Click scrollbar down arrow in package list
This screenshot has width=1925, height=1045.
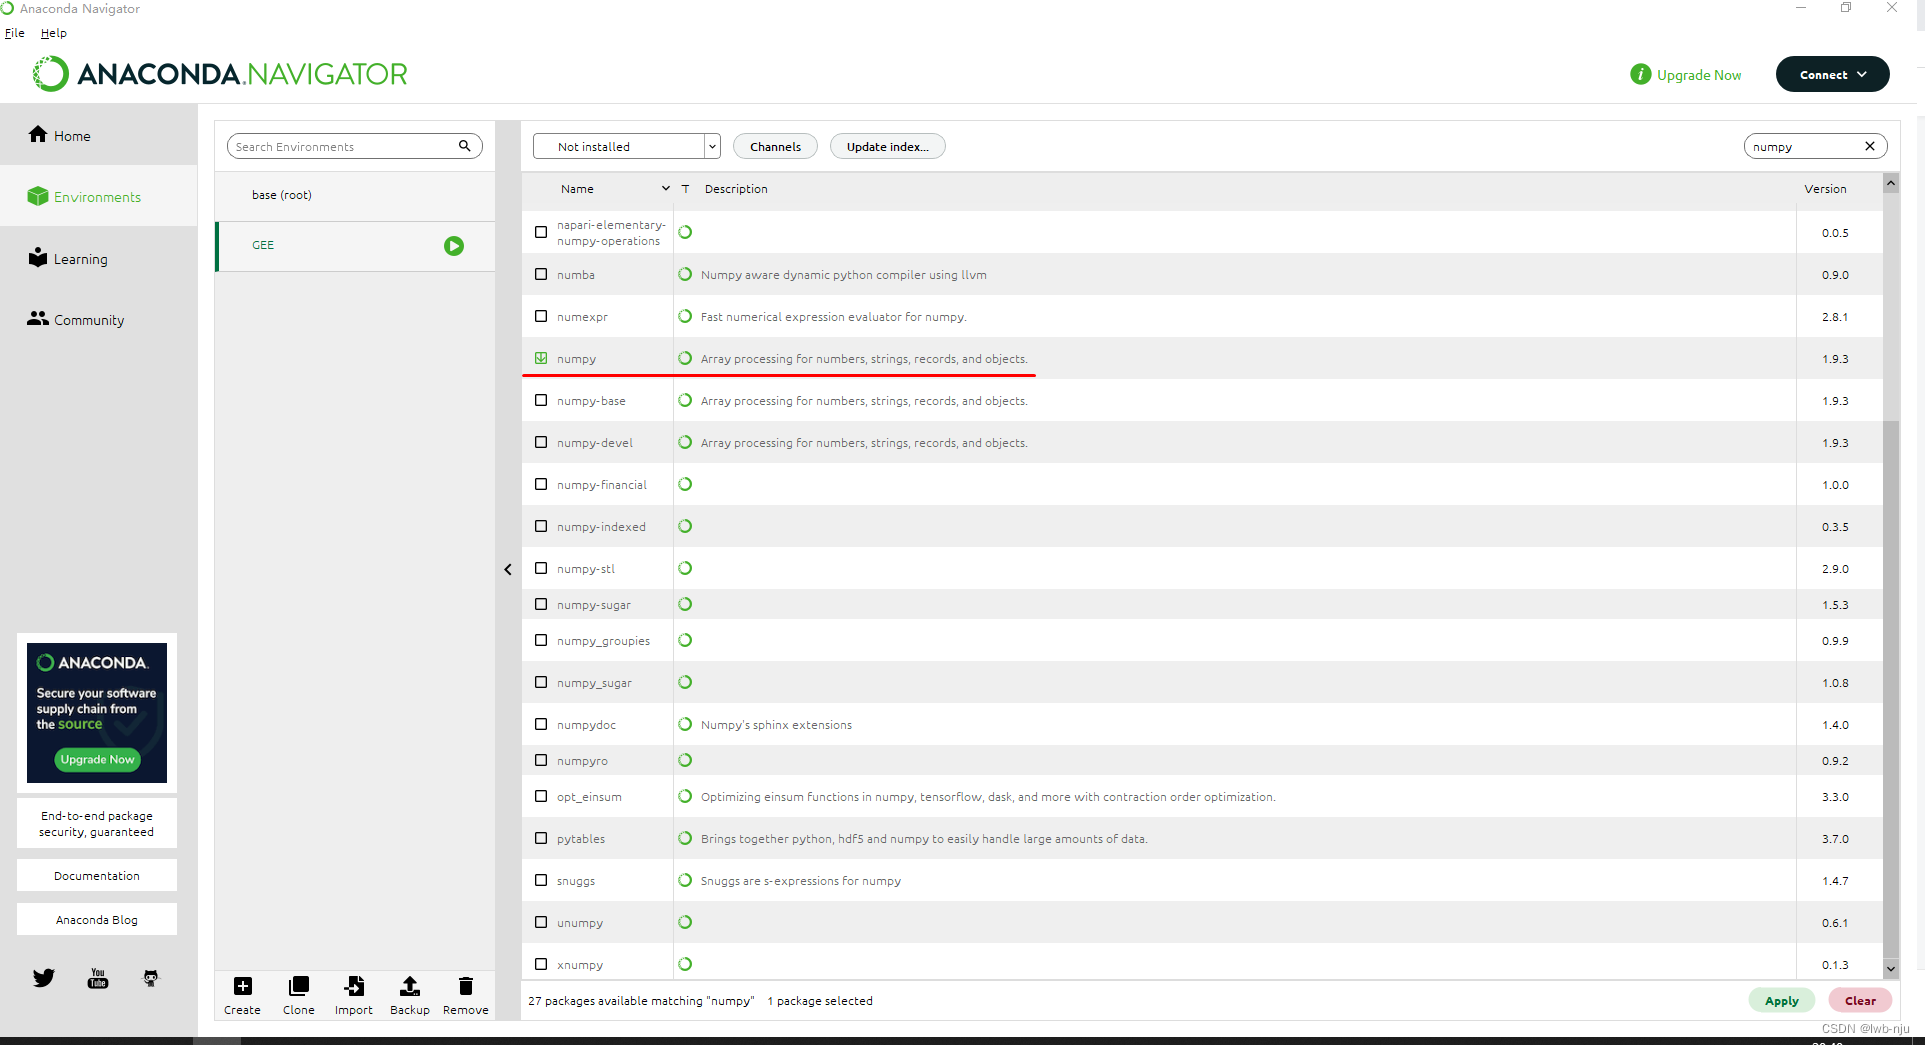click(x=1890, y=968)
